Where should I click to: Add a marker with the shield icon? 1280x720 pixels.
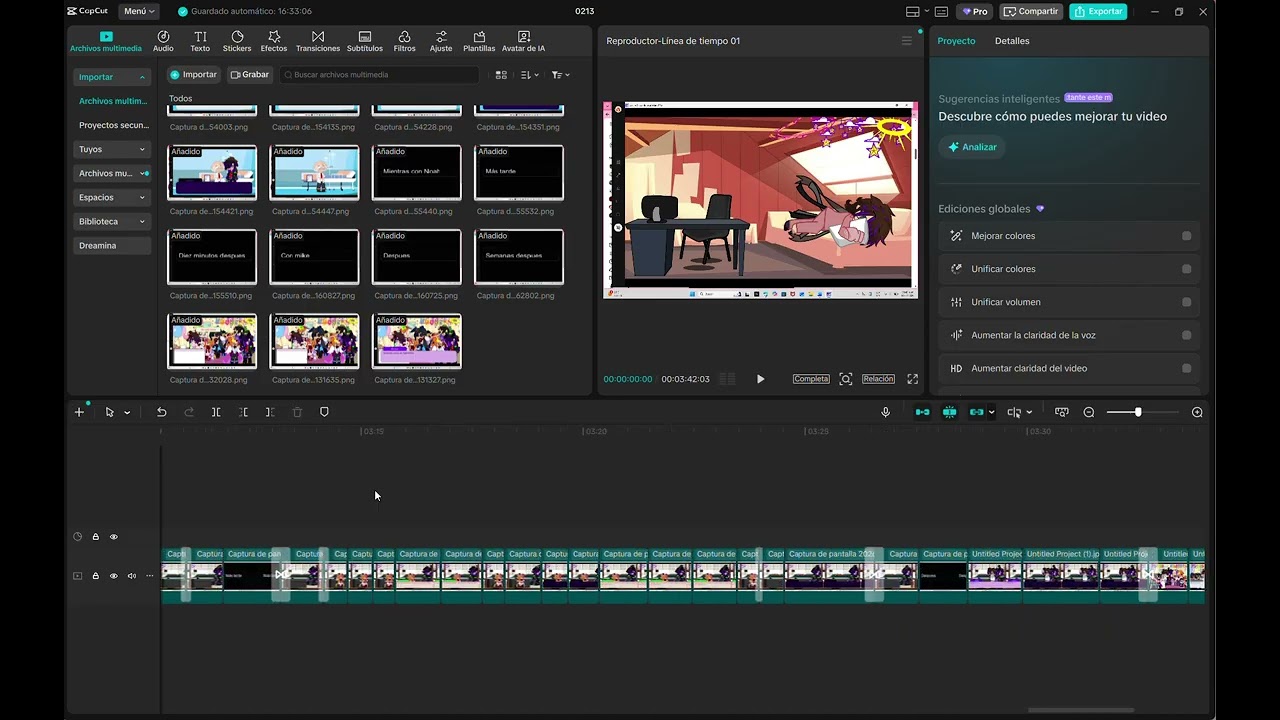coord(324,412)
